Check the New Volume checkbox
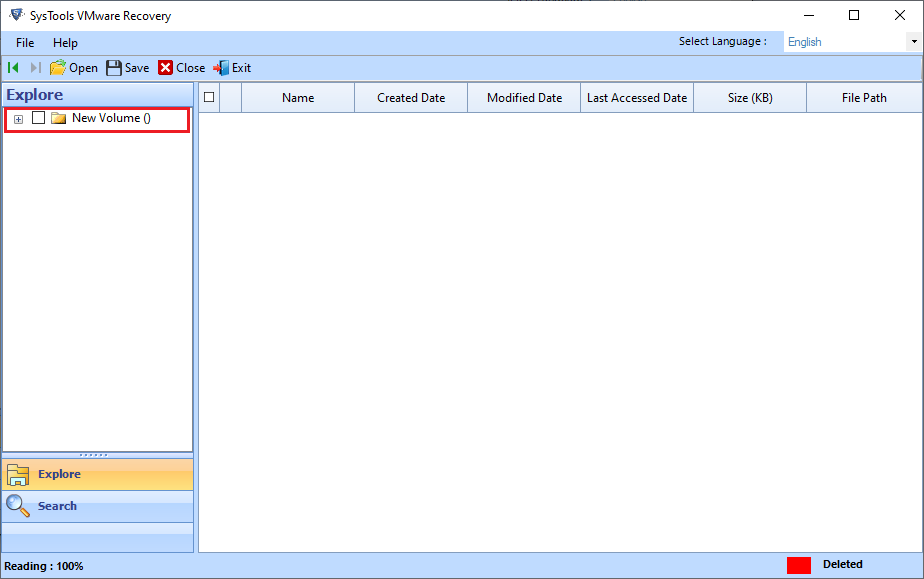Viewport: 924px width, 579px height. pos(38,118)
